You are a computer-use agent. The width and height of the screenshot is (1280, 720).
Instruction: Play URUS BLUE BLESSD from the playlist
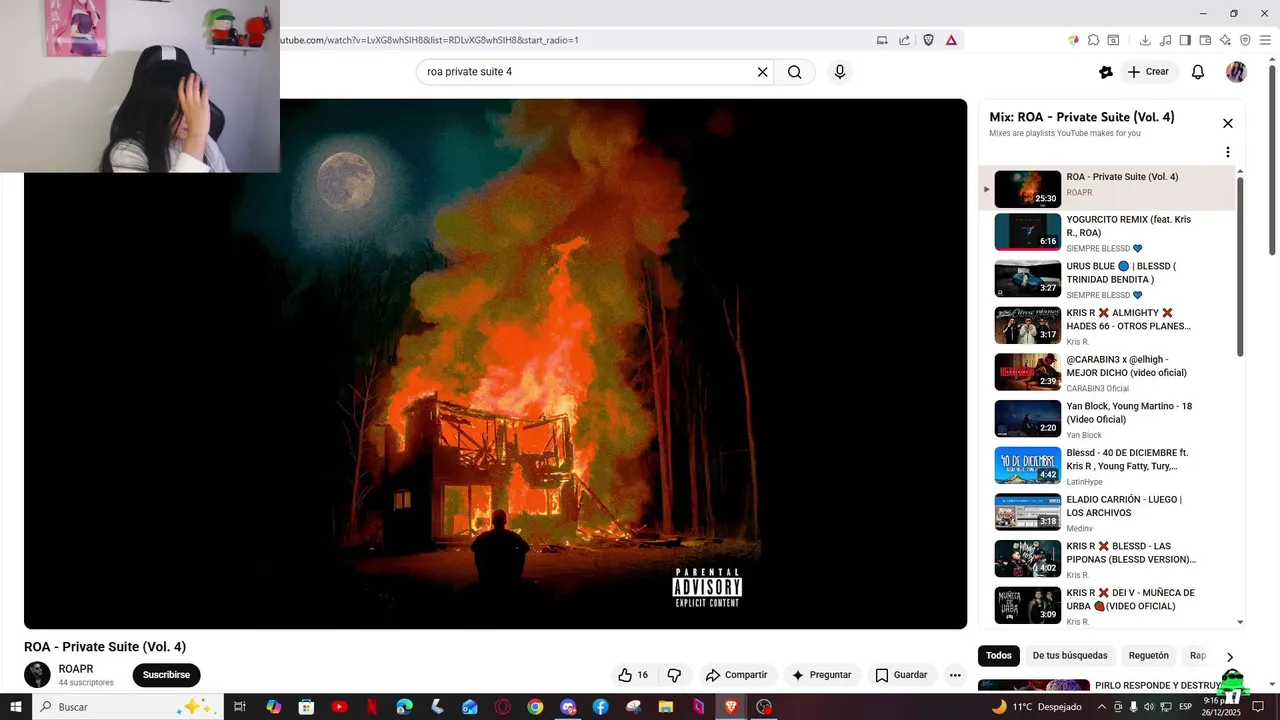pos(1107,279)
